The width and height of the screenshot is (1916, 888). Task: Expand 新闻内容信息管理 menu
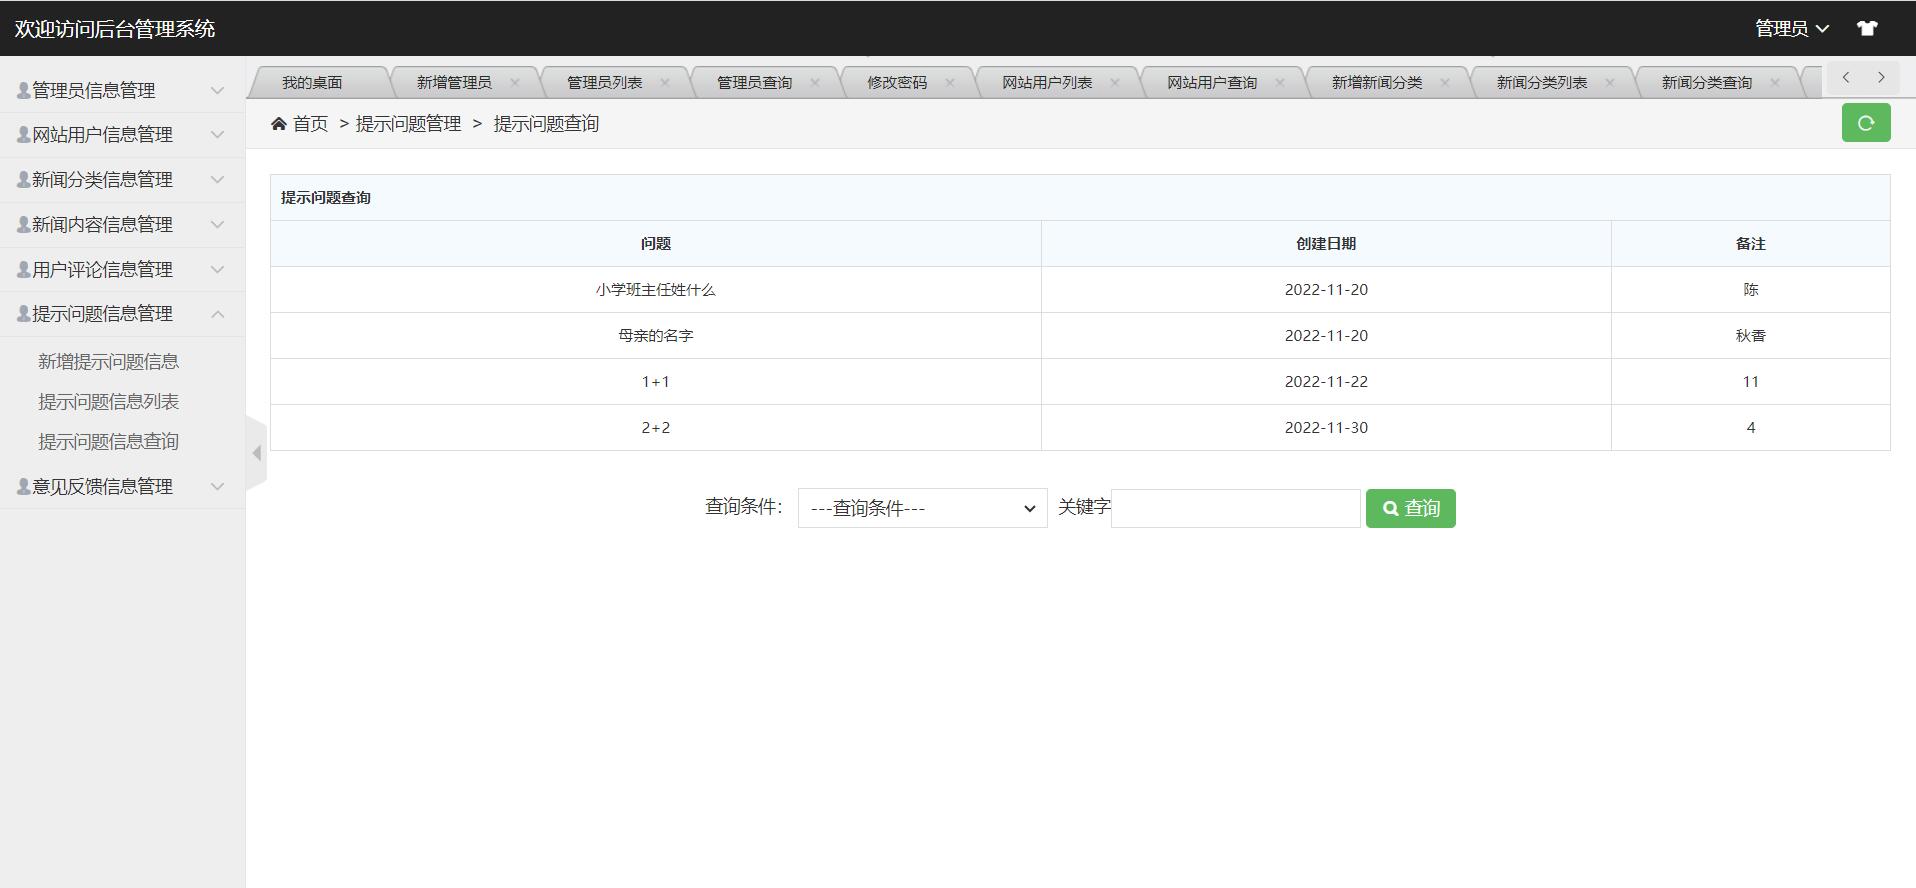coord(122,224)
